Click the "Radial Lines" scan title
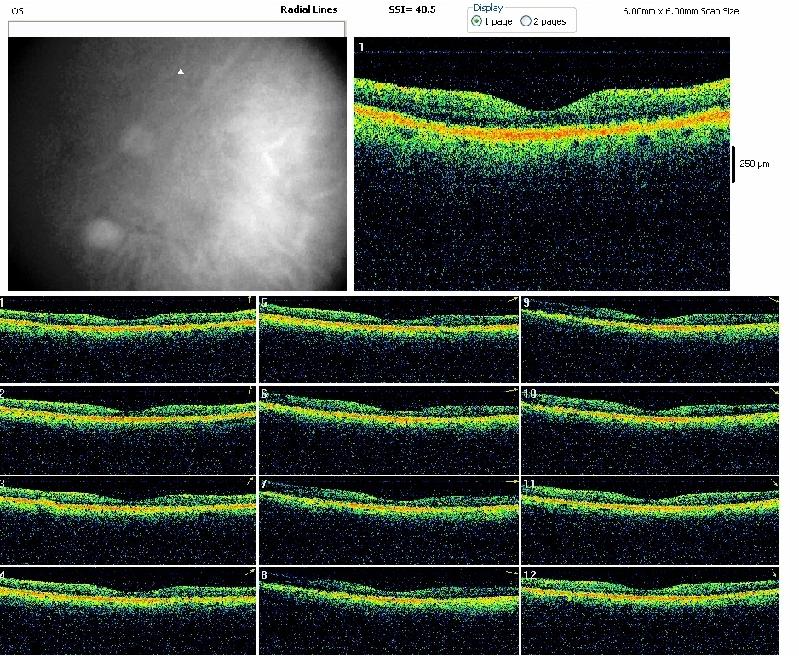 tap(309, 9)
